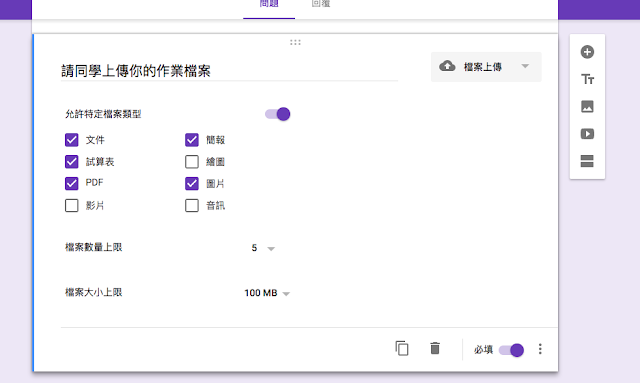Image resolution: width=640 pixels, height=383 pixels.
Task: Open more options three-dot menu
Action: [540, 349]
